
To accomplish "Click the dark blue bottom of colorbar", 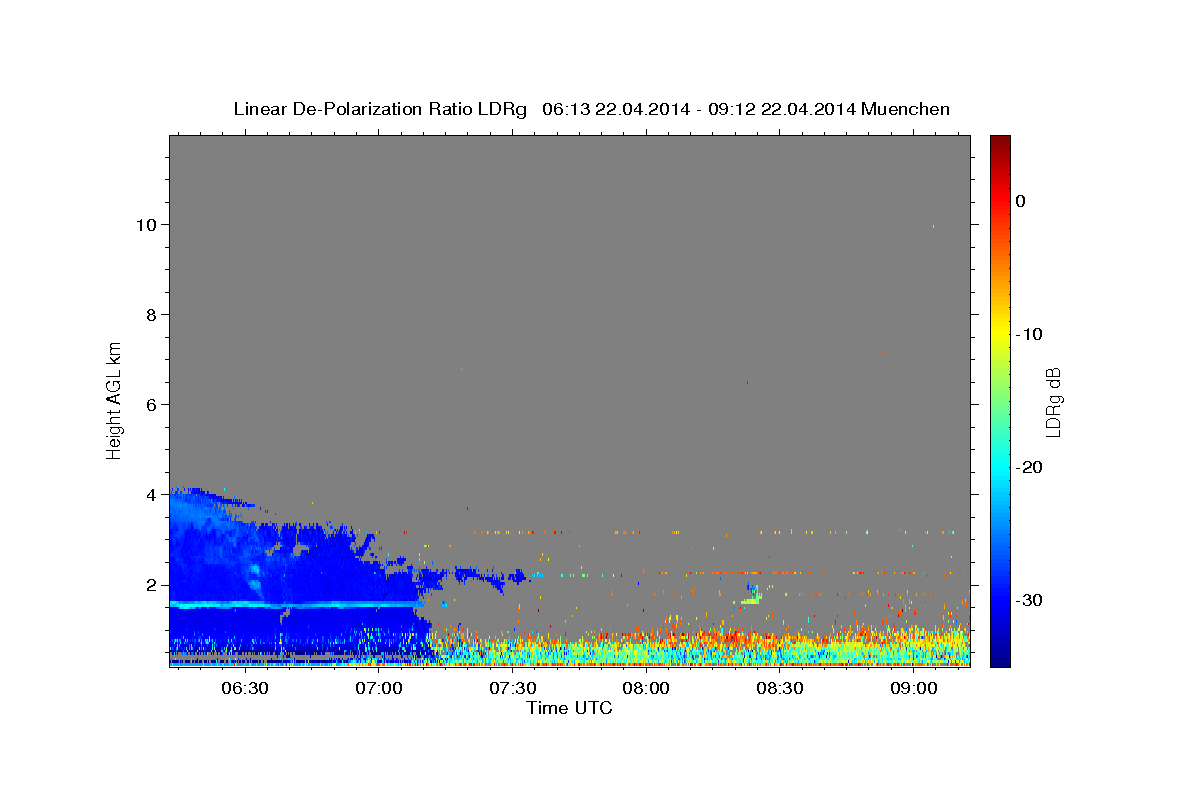I will coord(1000,658).
